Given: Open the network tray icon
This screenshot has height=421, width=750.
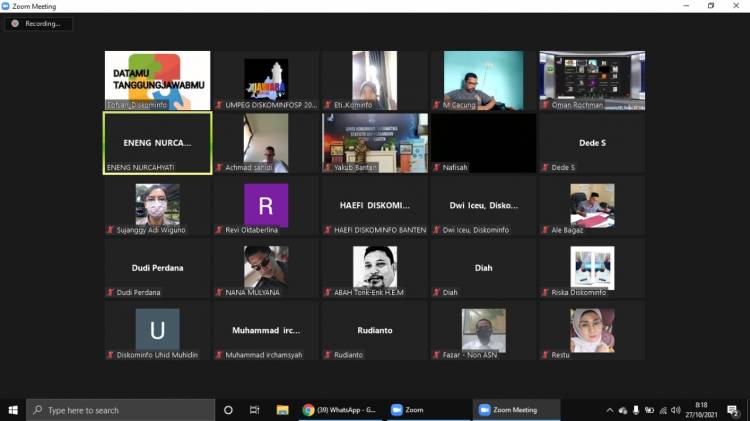Looking at the screenshot, I should [663, 410].
